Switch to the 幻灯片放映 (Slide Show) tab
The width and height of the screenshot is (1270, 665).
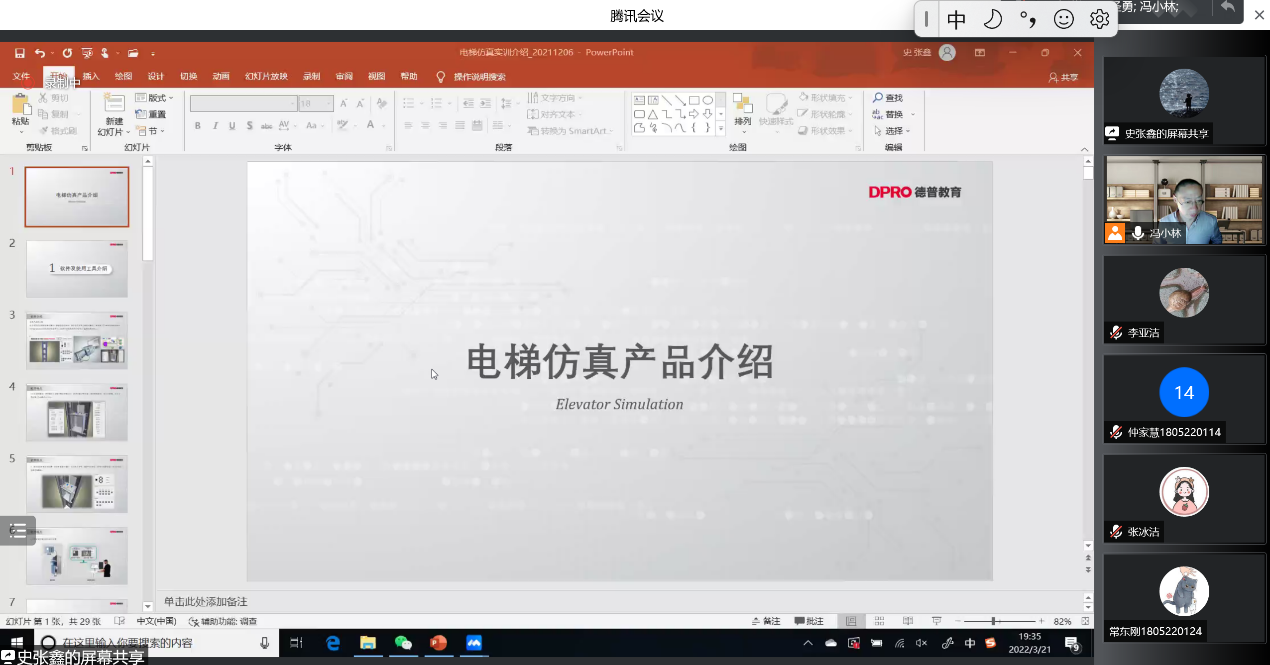(x=267, y=77)
